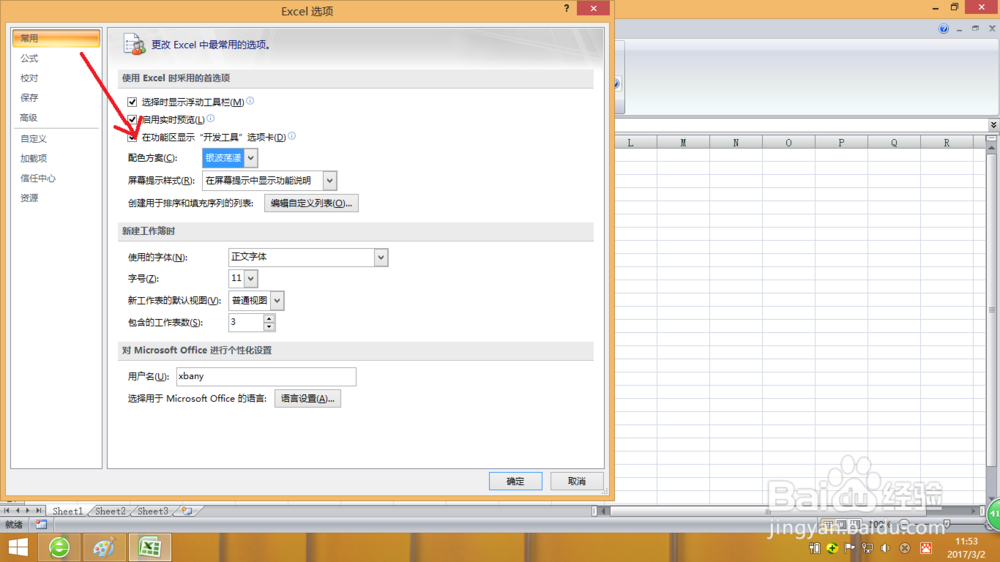The height and width of the screenshot is (562, 1000).
Task: Switch to Page Break Preview in the status bar
Action: (855, 524)
